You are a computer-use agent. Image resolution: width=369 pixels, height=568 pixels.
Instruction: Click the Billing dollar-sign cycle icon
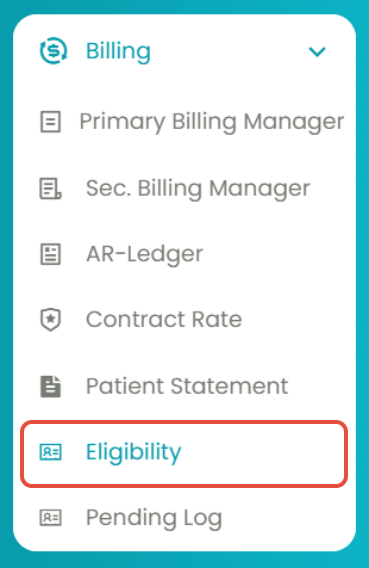coord(54,51)
